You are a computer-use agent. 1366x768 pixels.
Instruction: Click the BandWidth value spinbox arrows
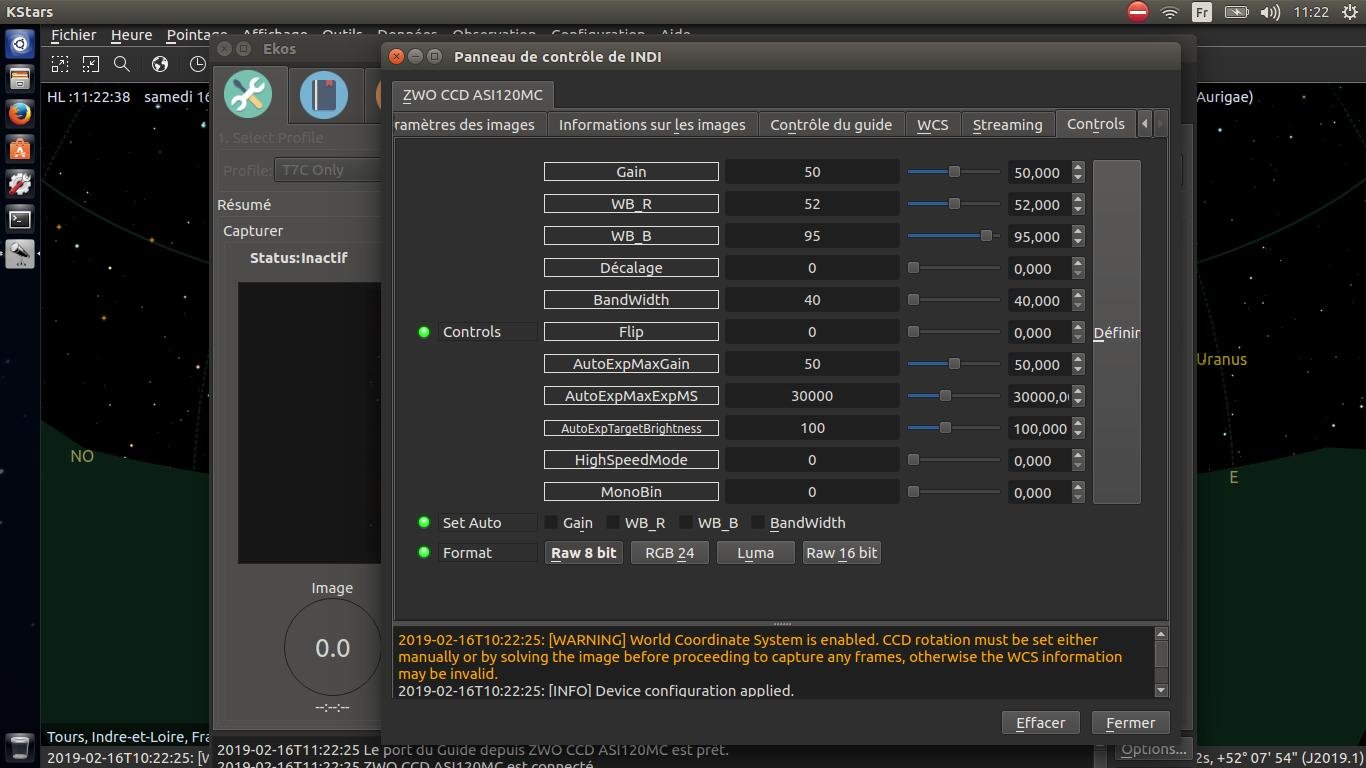click(1078, 300)
